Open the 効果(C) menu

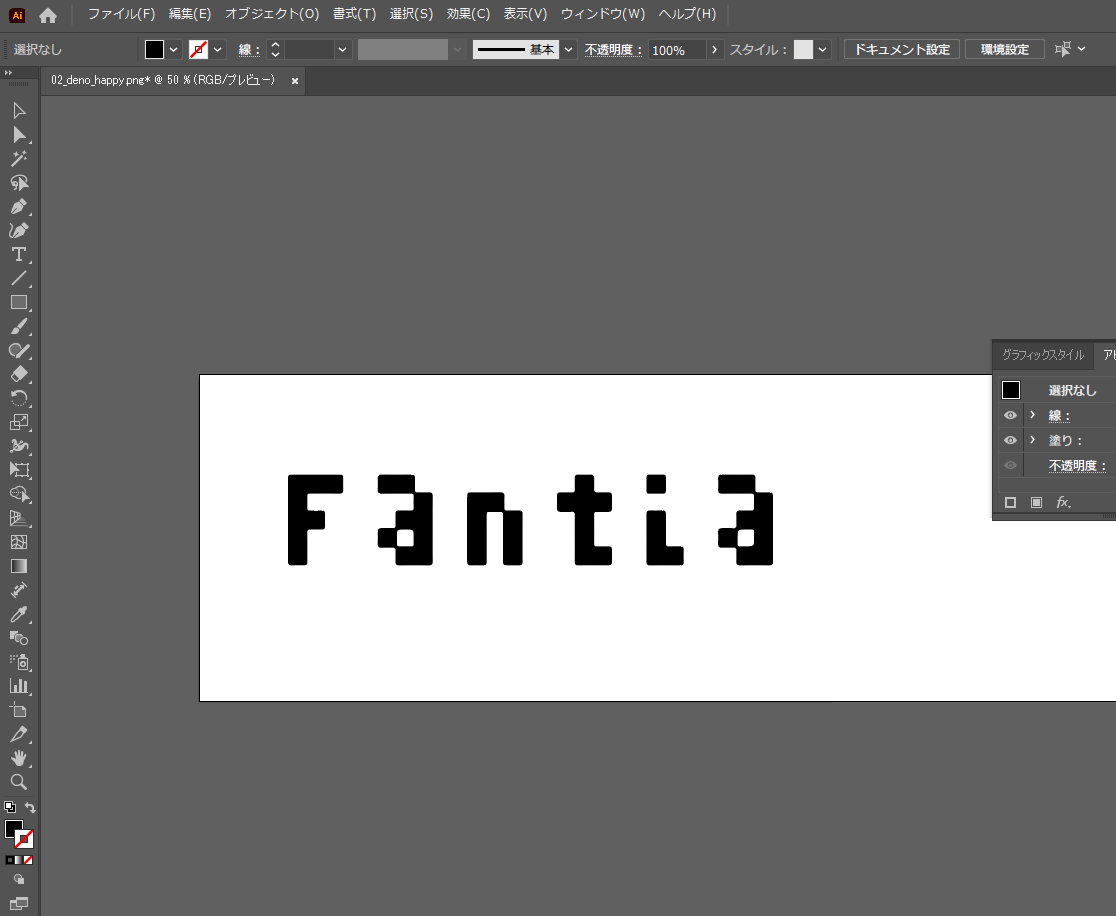coord(468,14)
